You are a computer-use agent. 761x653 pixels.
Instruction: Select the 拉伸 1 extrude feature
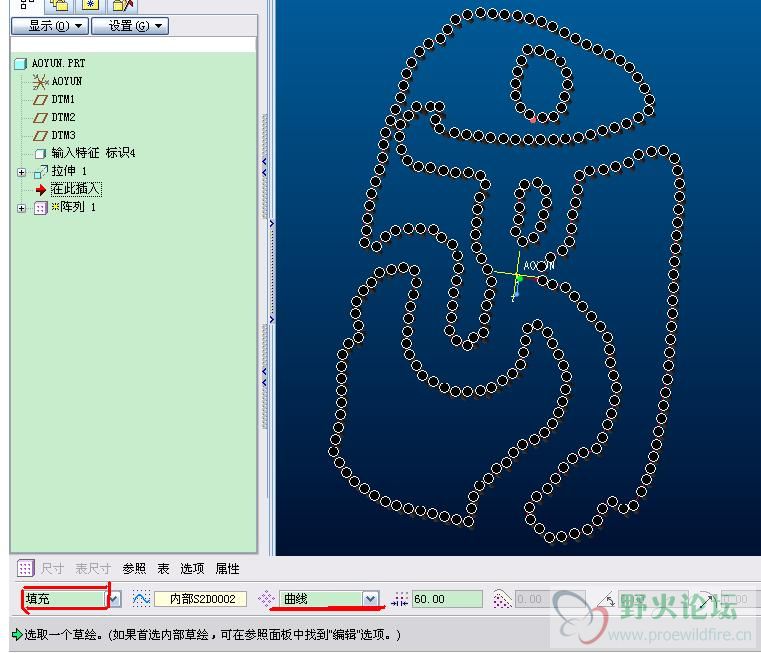[60, 171]
